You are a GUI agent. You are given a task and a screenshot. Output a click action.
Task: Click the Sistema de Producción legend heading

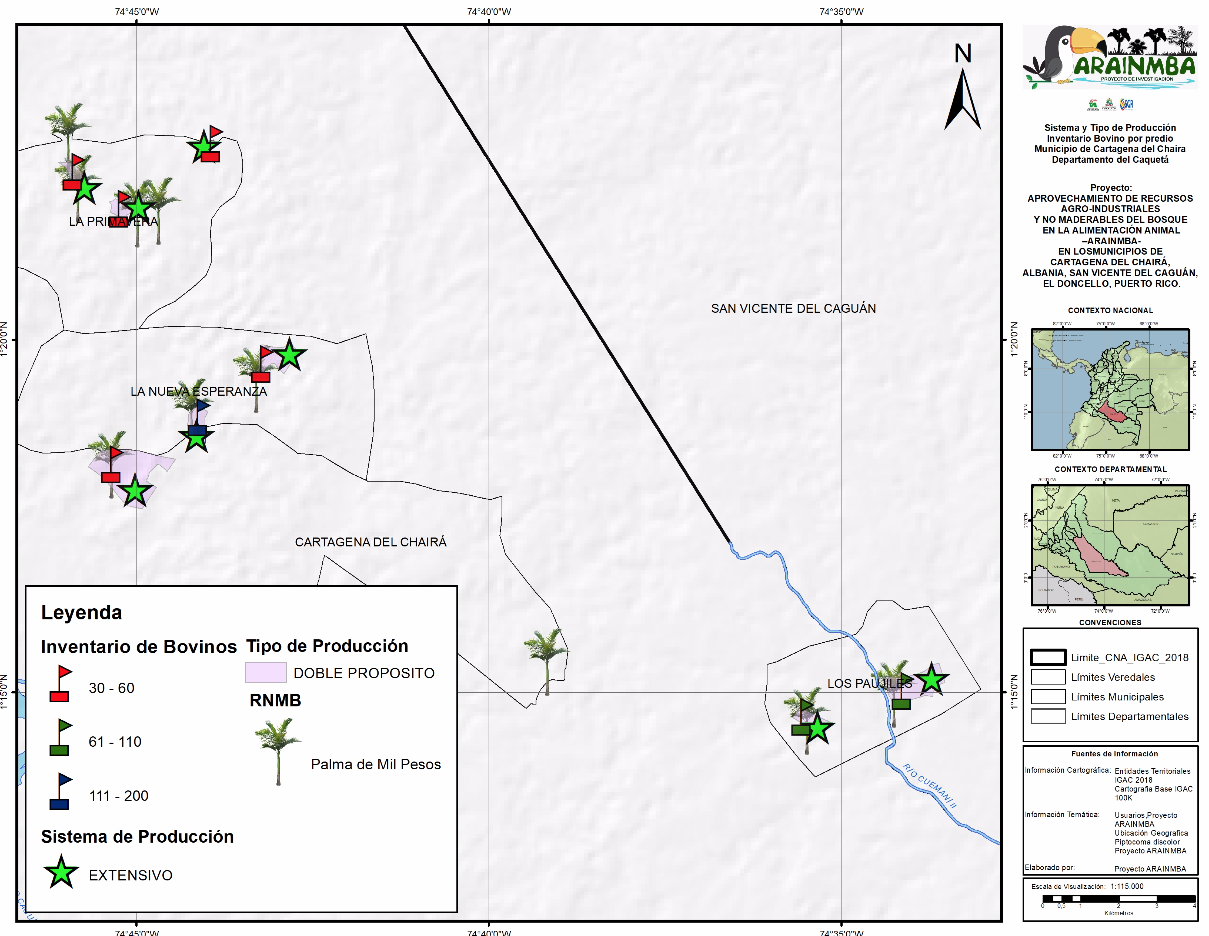137,837
